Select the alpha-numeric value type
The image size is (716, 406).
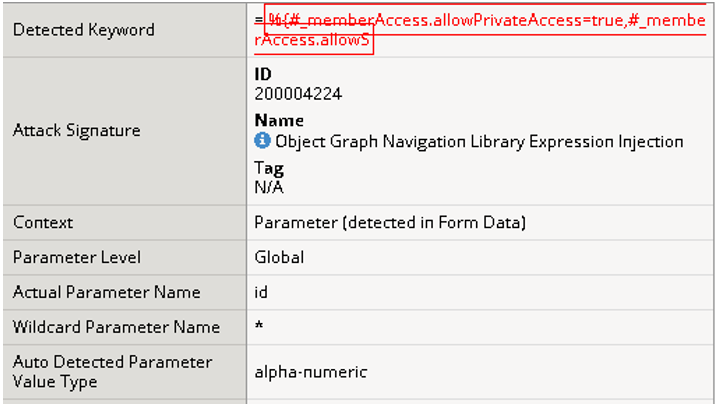(x=311, y=372)
